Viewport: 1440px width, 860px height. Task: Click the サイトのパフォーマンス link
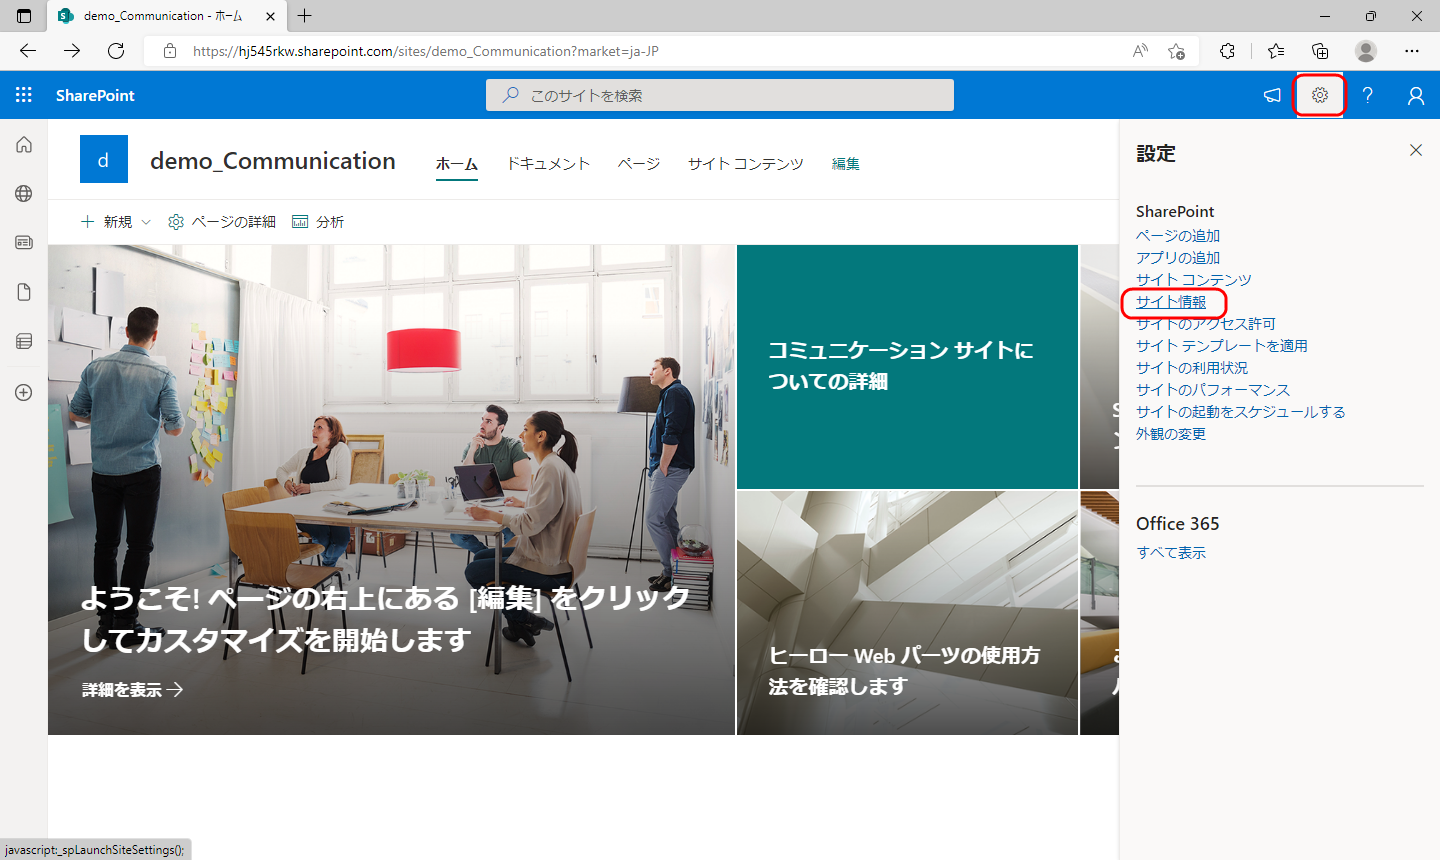click(x=1213, y=390)
